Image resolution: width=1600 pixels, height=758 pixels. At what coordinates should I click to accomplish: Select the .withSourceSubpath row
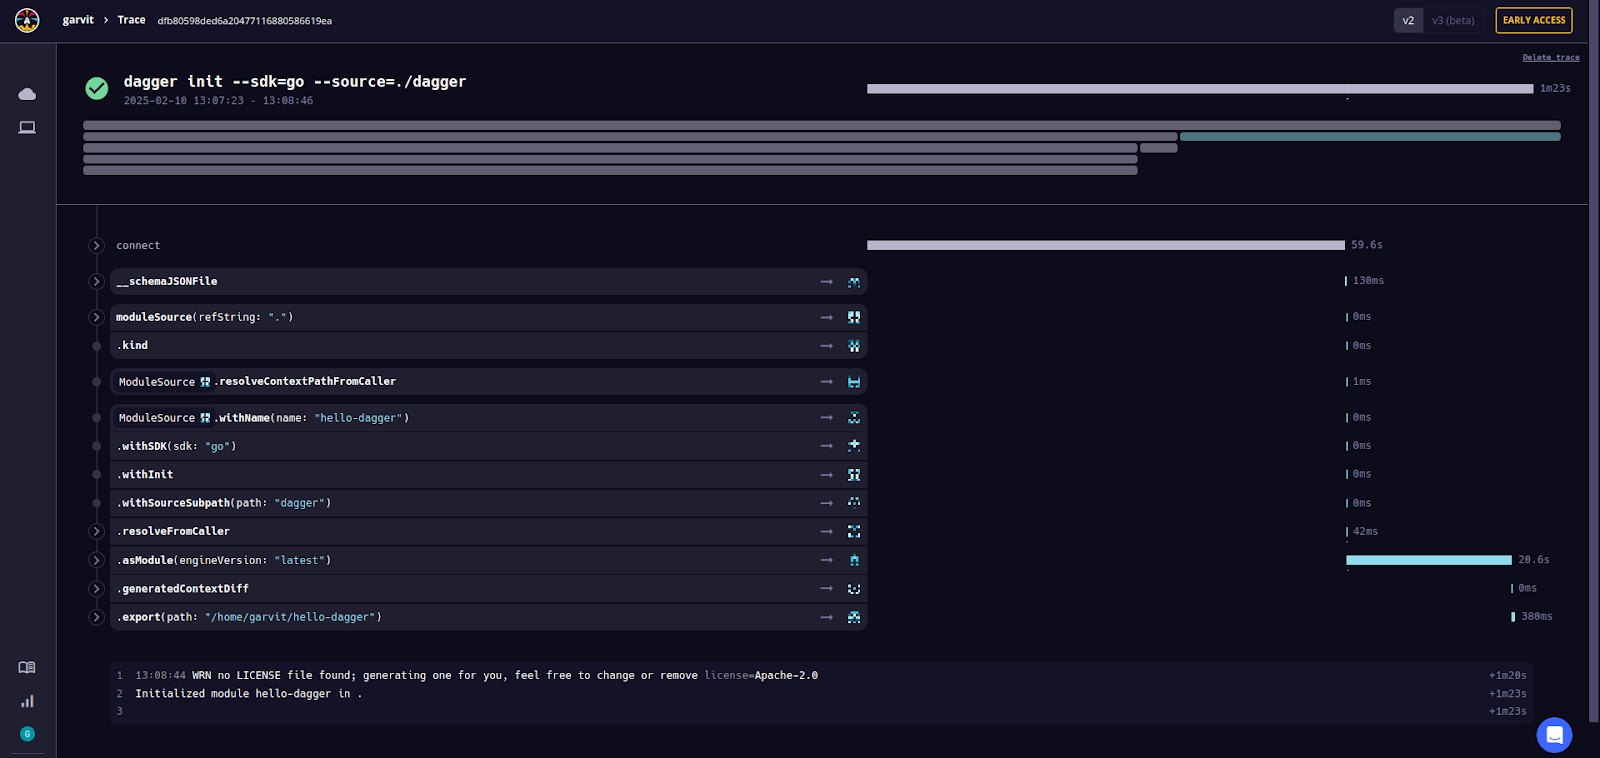488,503
